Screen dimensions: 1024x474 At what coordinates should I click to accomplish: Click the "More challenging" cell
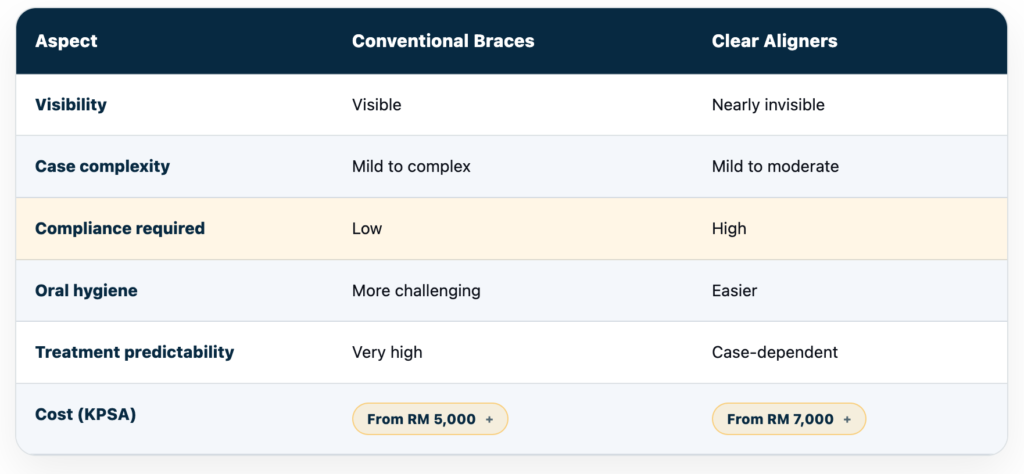click(416, 290)
